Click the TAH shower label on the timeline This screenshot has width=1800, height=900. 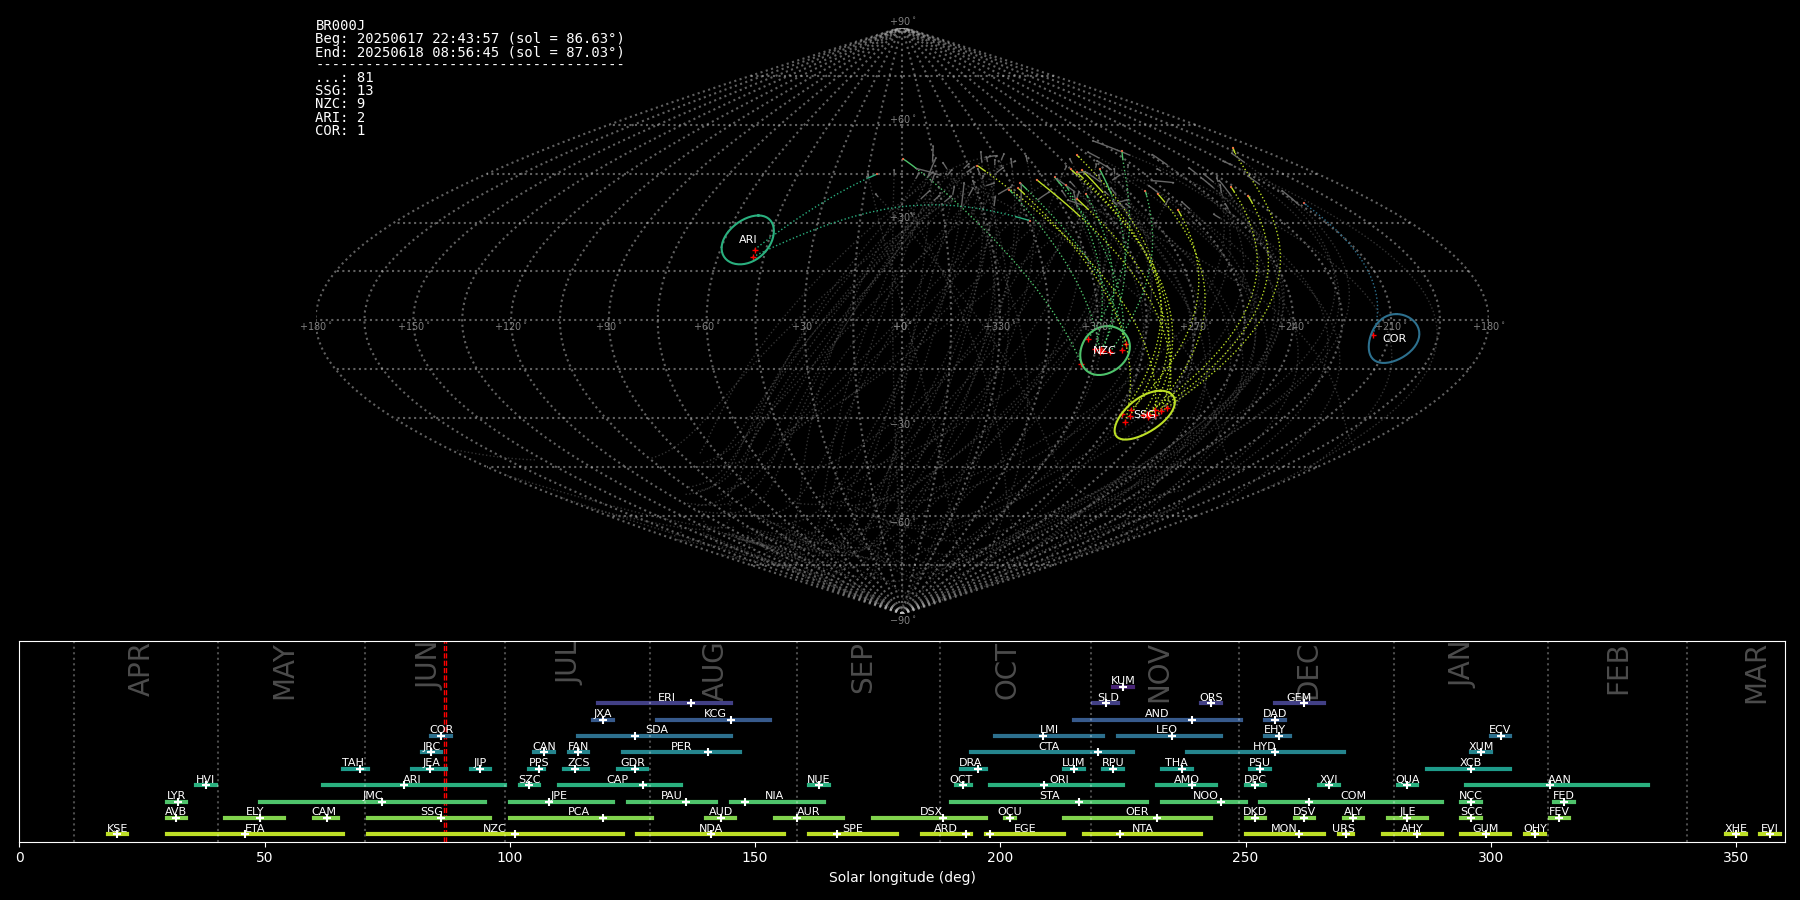tap(353, 763)
